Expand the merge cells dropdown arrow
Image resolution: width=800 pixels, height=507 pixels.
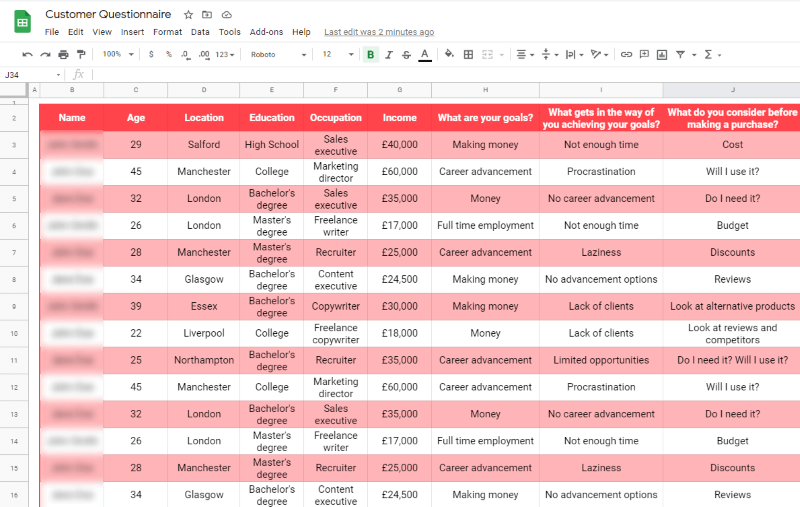(502, 55)
